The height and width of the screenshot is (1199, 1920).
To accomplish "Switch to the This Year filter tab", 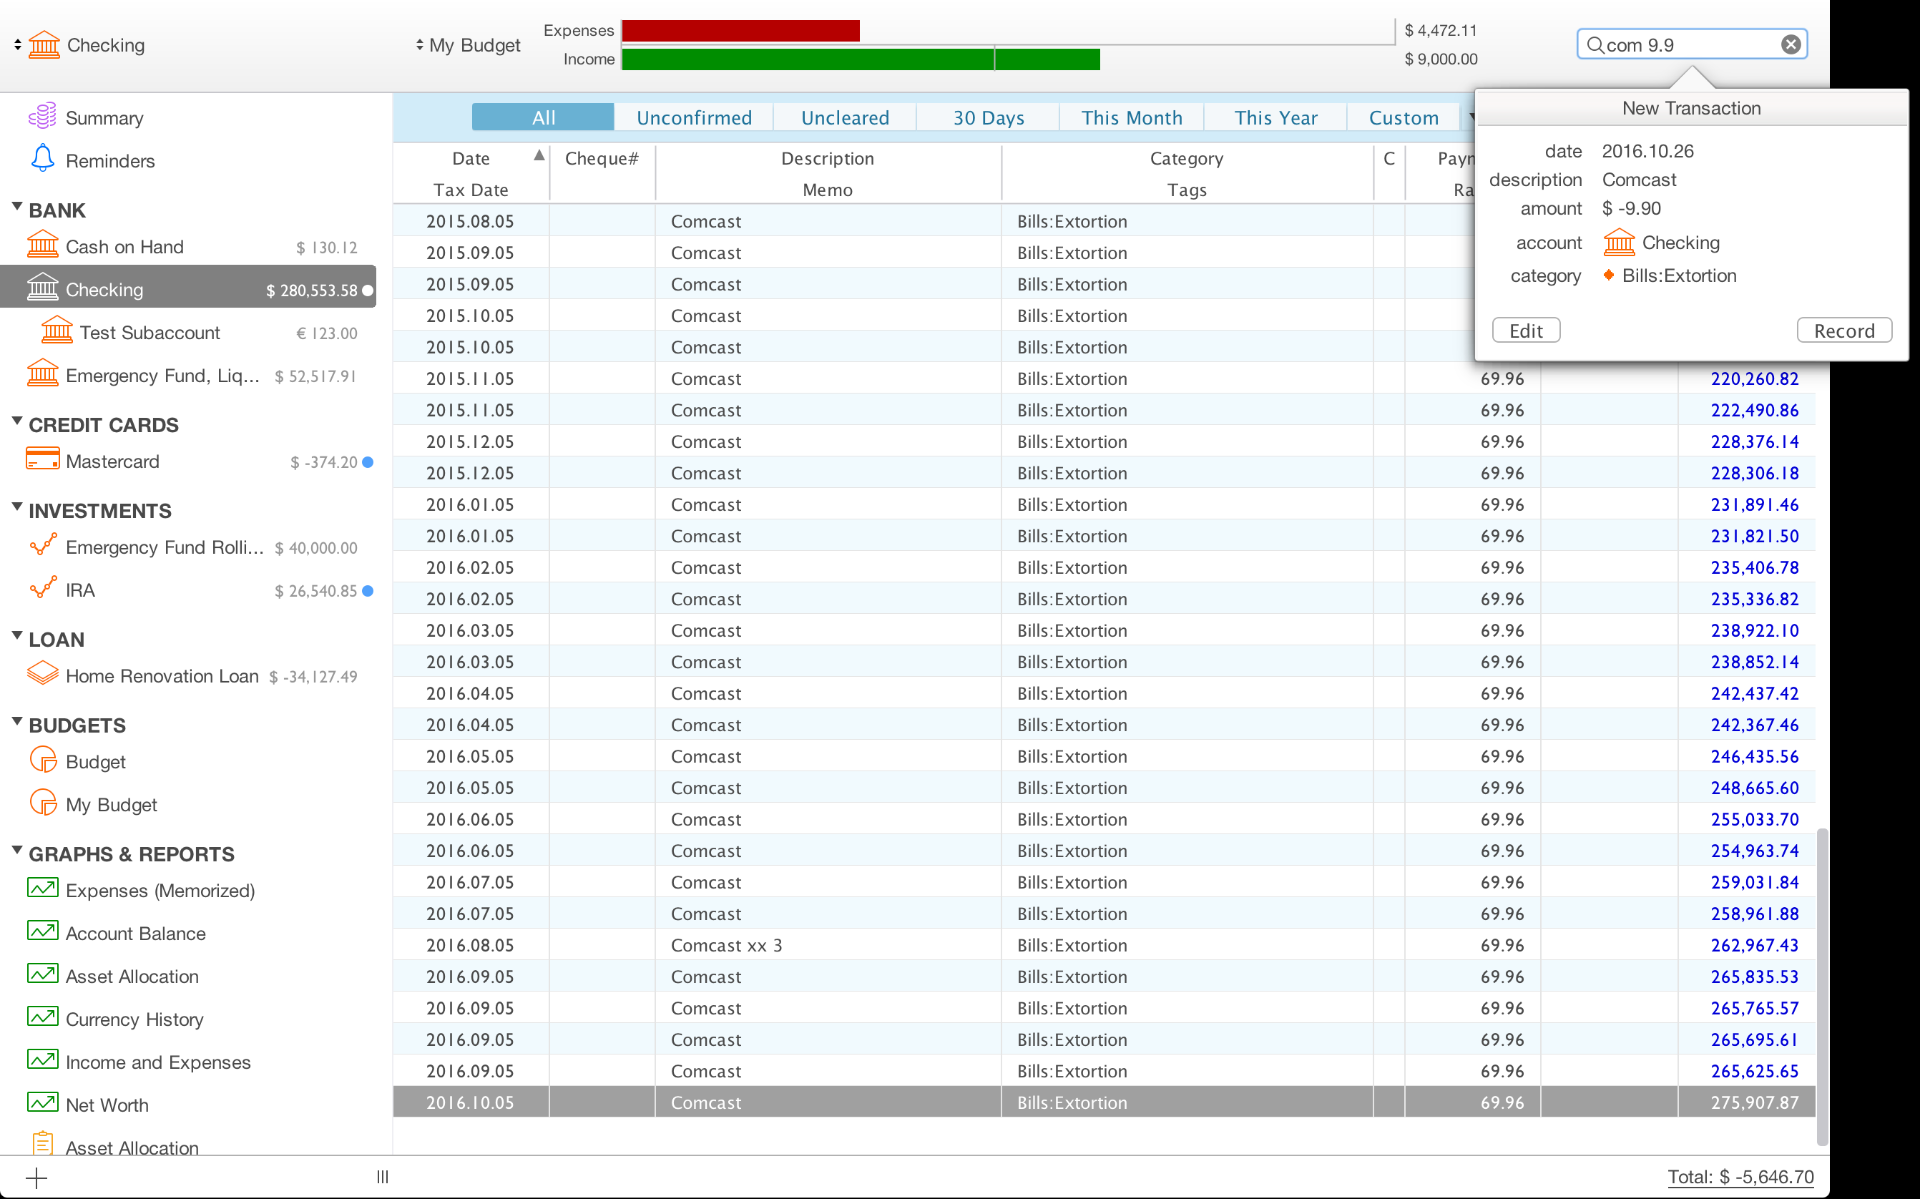I will (1276, 118).
